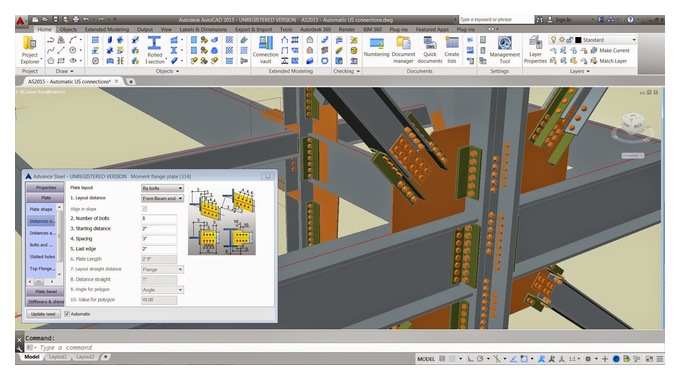Click the Spacing value field
Viewport: 680px width, 380px height.
159,239
